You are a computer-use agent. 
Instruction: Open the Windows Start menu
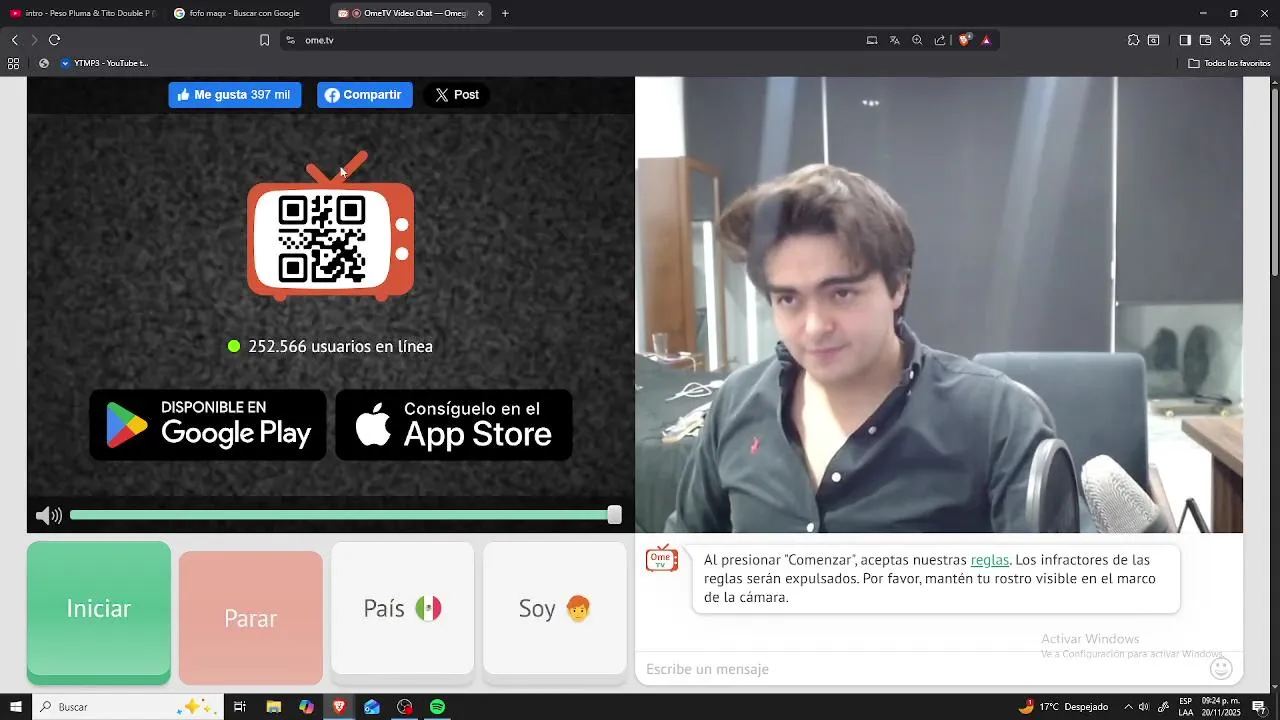coord(15,707)
